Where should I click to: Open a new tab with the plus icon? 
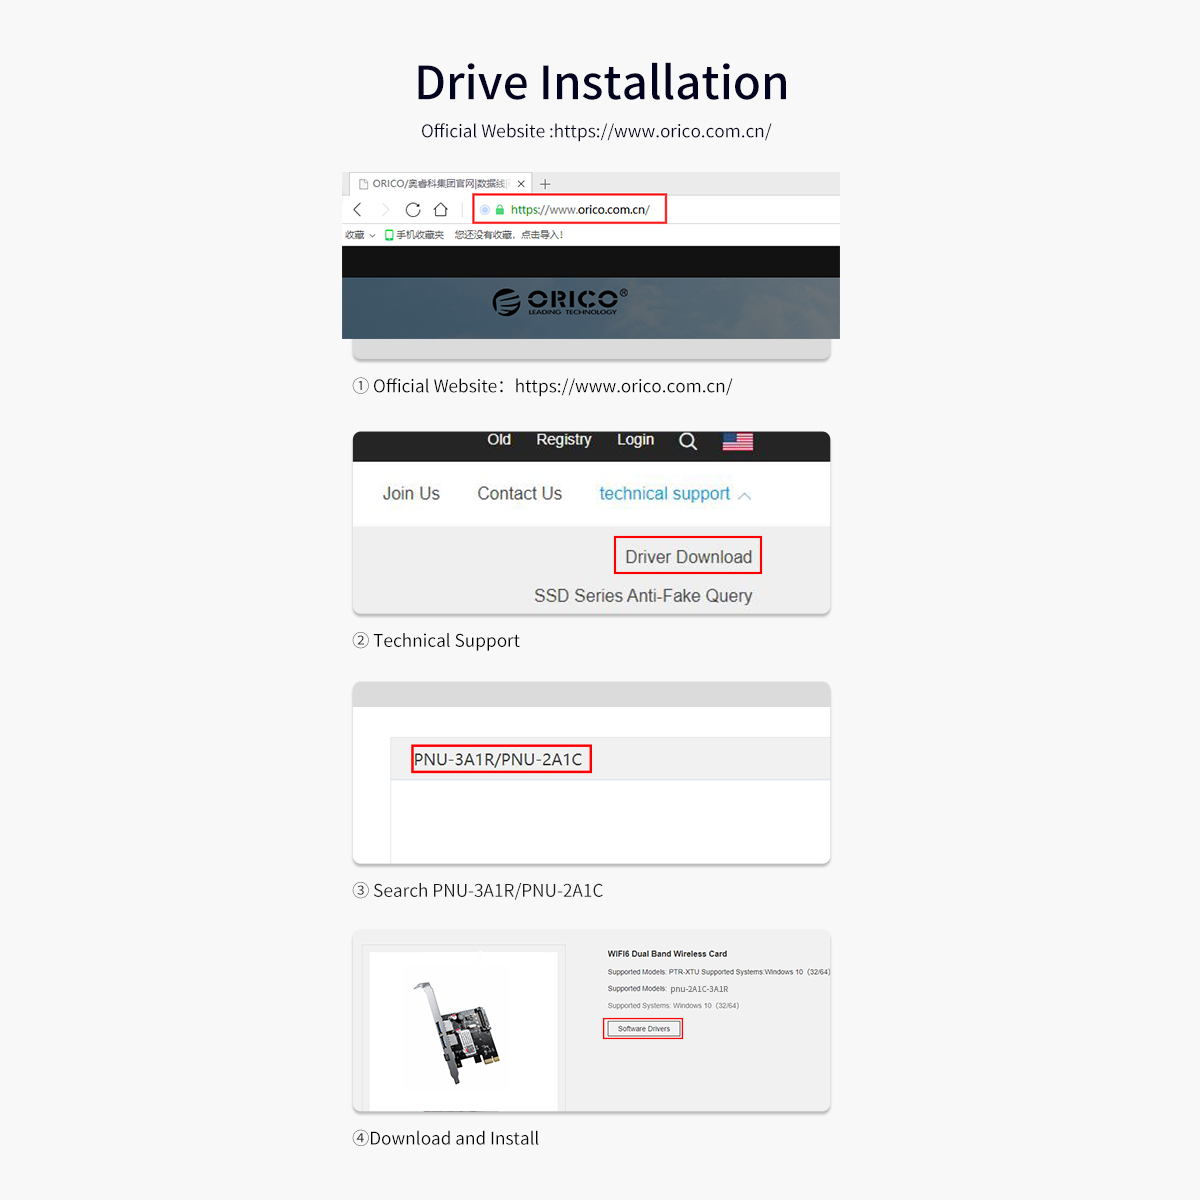coord(545,184)
